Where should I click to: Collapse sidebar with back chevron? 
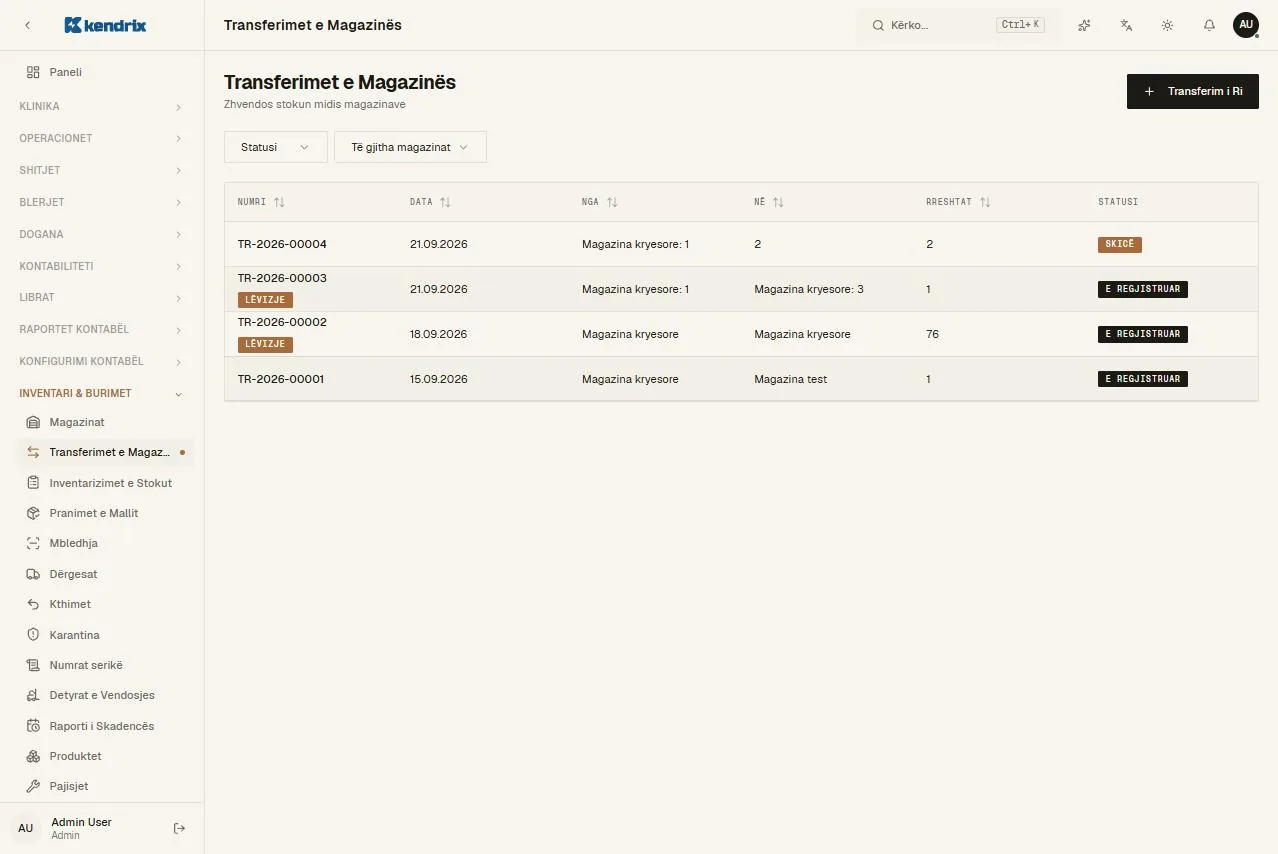coord(27,25)
